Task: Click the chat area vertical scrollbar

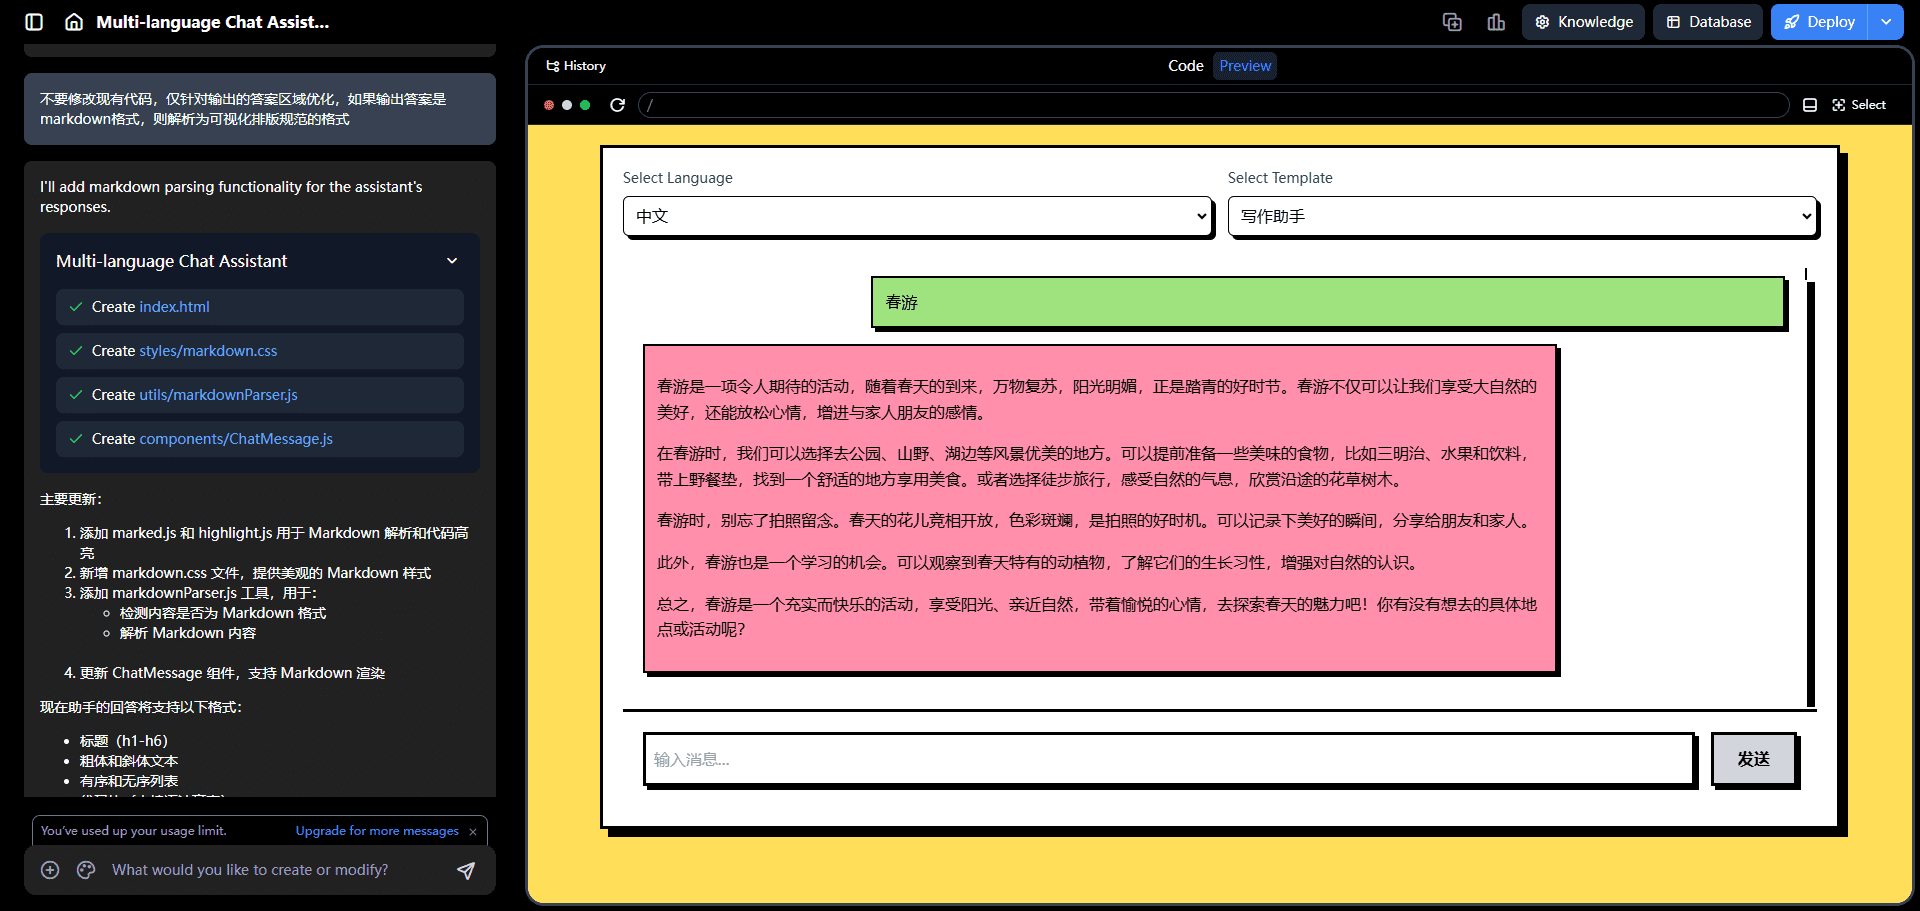Action: 1810,490
